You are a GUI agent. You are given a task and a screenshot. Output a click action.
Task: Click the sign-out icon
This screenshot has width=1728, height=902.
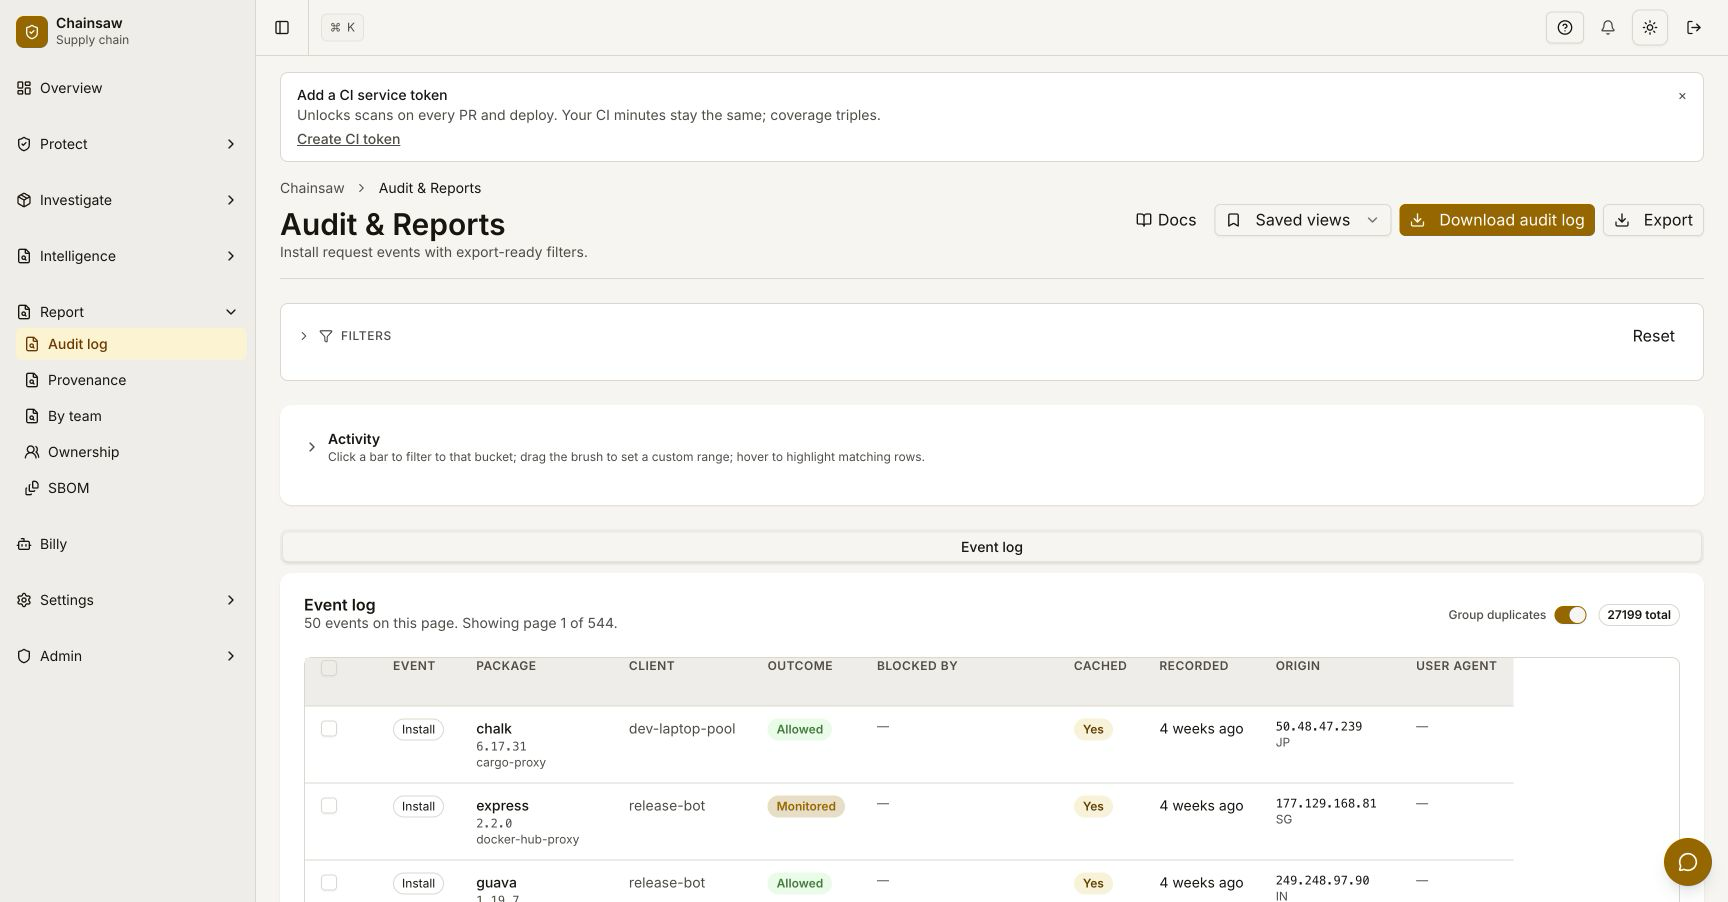1694,28
